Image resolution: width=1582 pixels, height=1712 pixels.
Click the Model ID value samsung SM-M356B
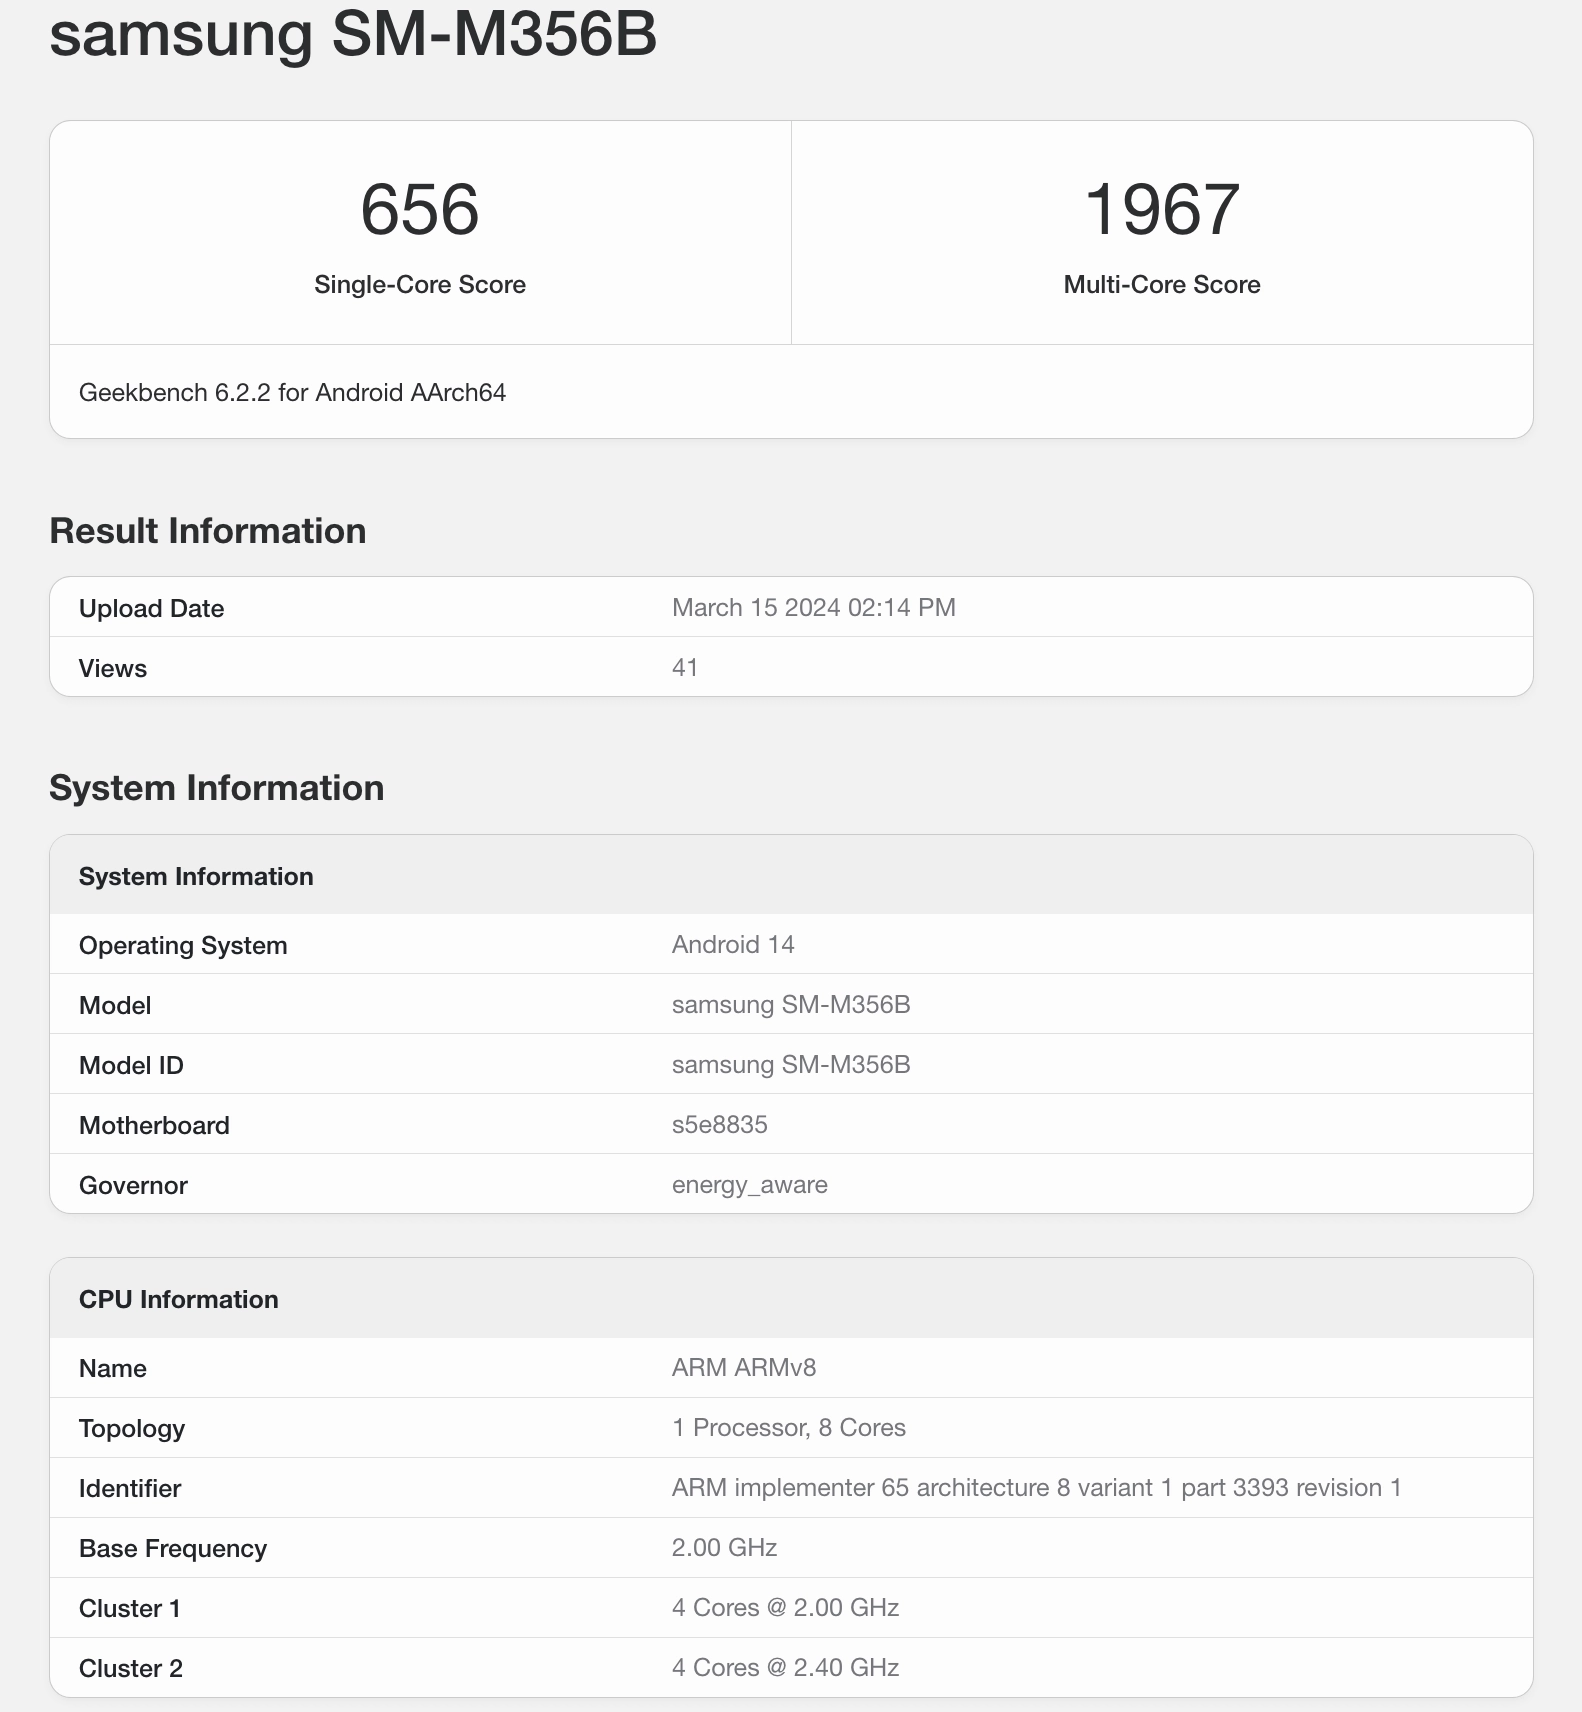(791, 1065)
